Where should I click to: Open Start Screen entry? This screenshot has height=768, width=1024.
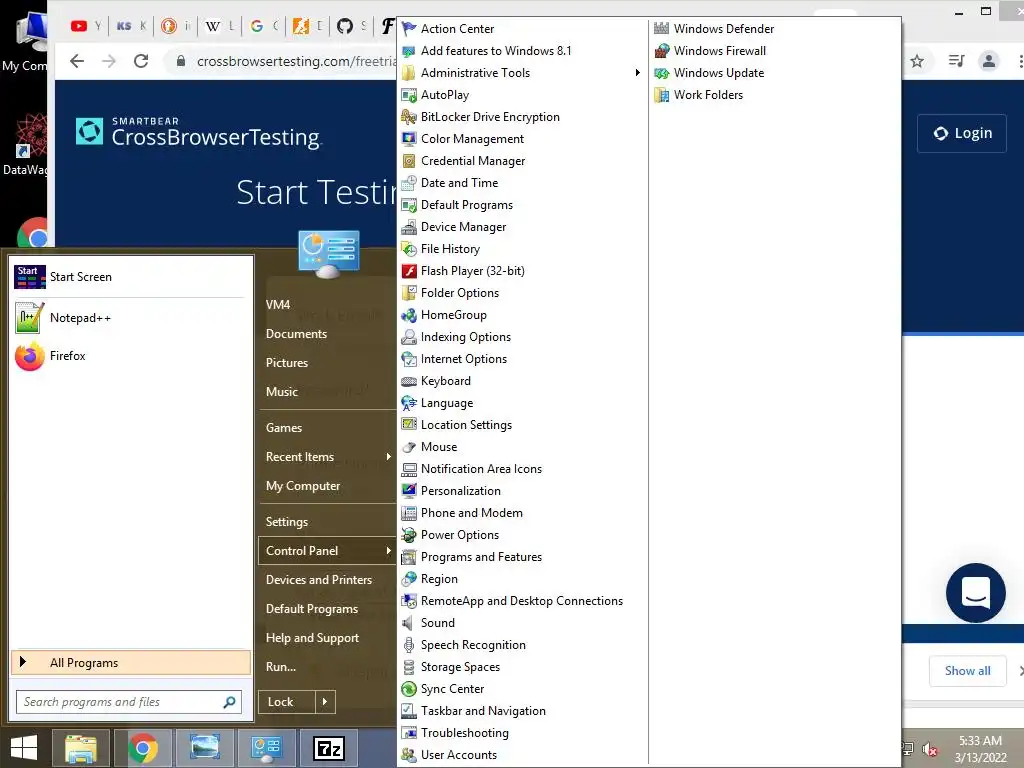pos(131,277)
